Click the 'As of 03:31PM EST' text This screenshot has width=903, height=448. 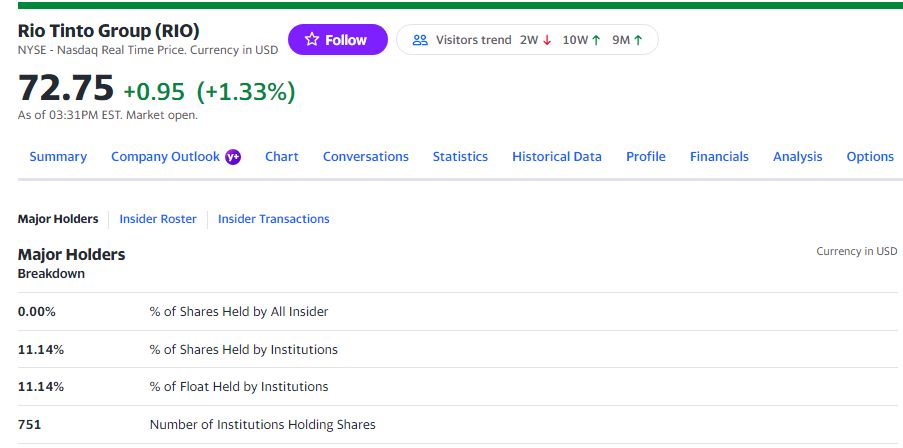(108, 115)
